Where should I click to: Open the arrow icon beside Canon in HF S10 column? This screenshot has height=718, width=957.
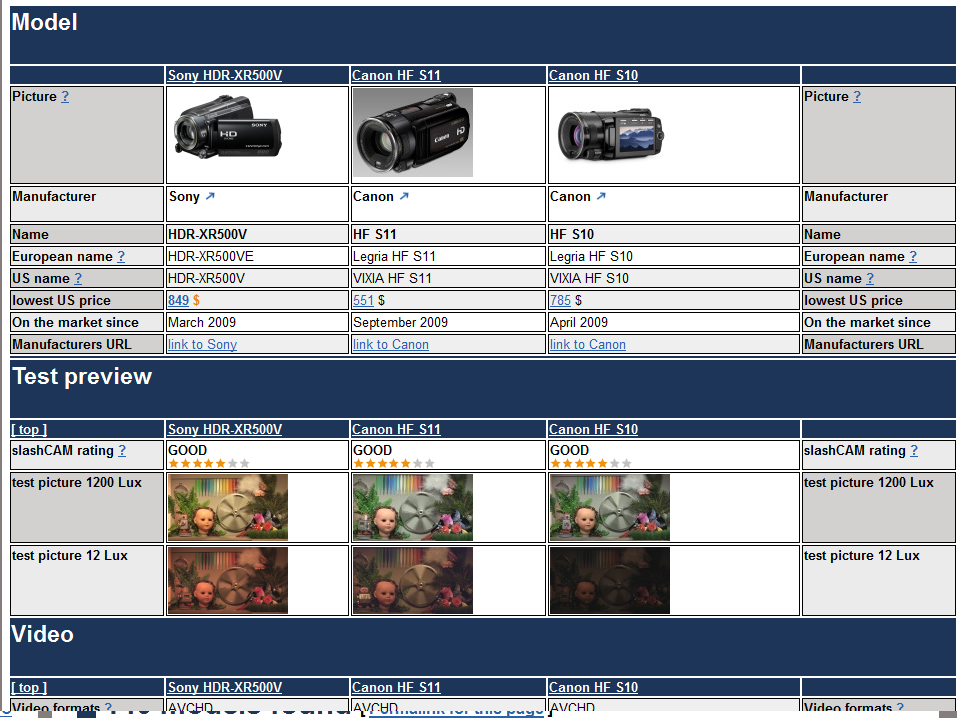pyautogui.click(x=601, y=196)
